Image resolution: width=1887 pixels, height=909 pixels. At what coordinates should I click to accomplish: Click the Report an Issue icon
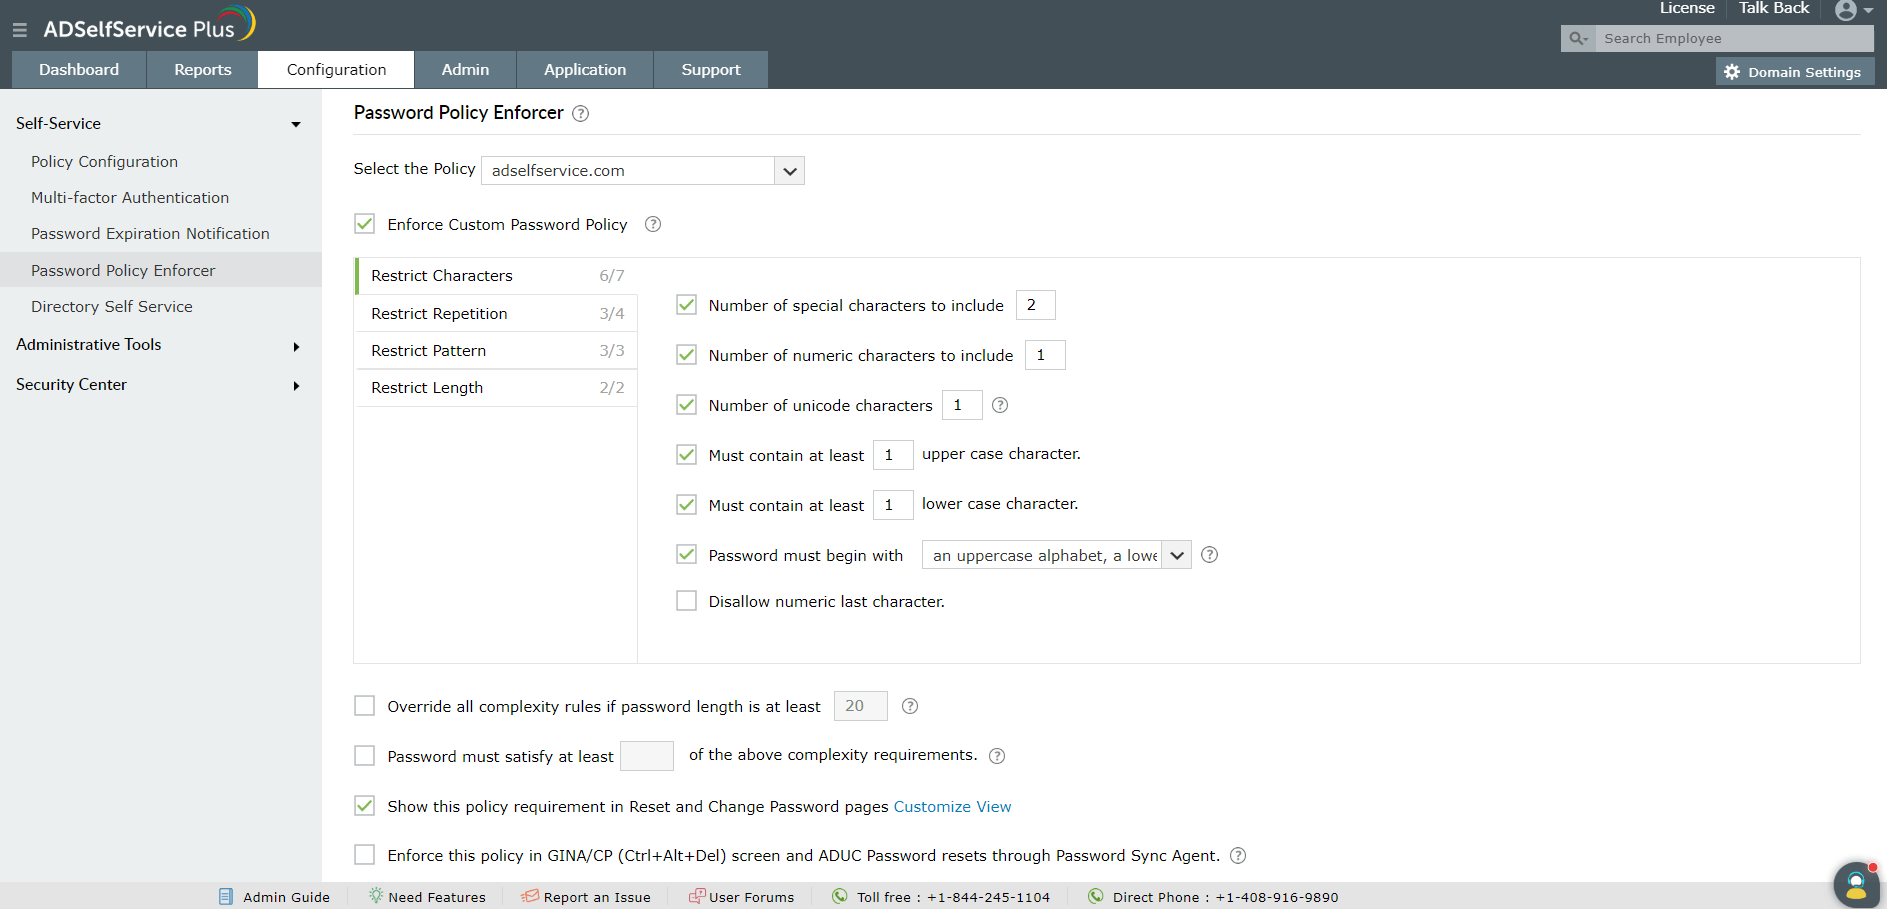pyautogui.click(x=530, y=896)
